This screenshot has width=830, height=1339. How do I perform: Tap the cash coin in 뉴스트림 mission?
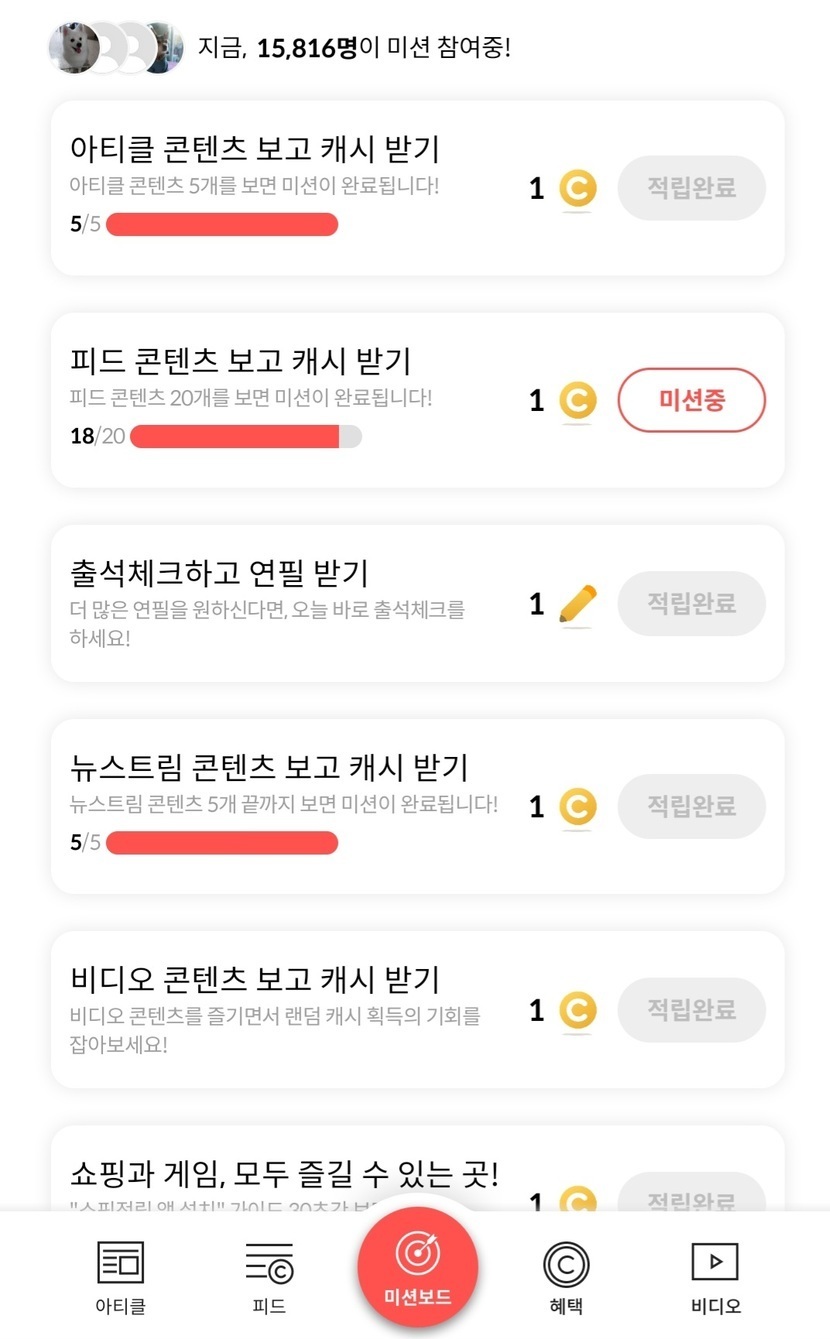pyautogui.click(x=577, y=806)
